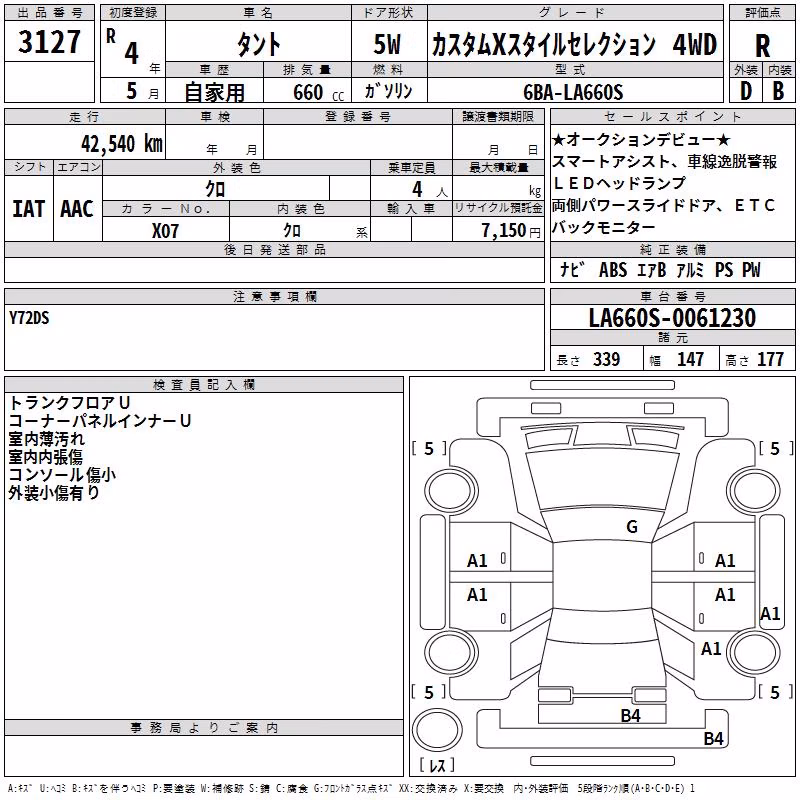This screenshot has height=800, width=800.
Task: Select the model code 6BA-LA660S
Action: click(573, 92)
